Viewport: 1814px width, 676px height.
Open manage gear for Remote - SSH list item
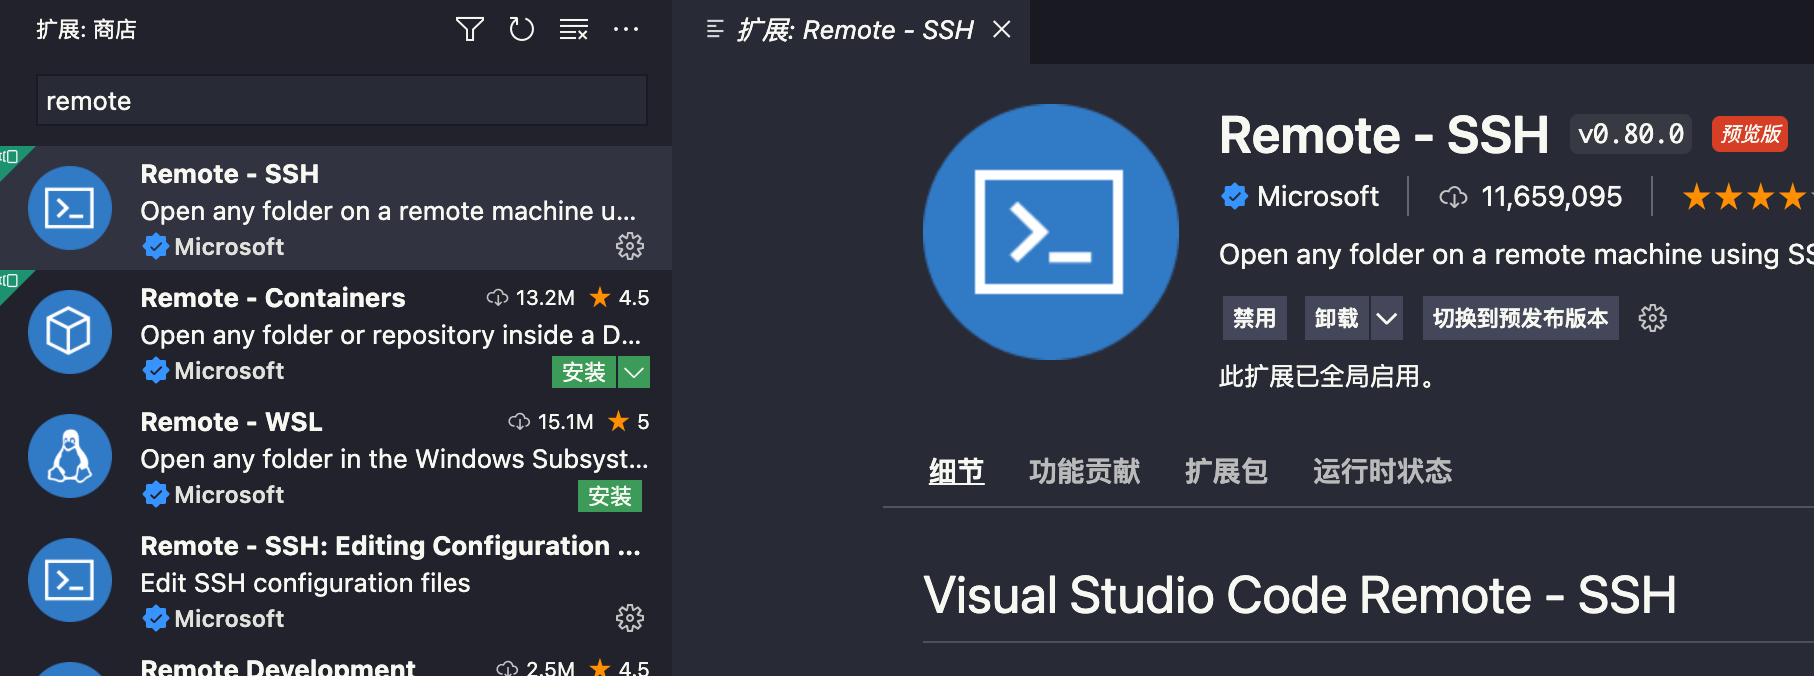coord(630,246)
